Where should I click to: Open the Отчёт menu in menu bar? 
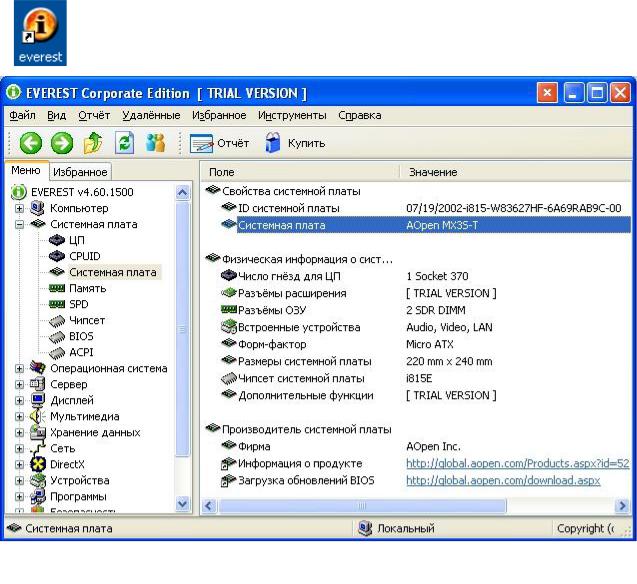[94, 115]
